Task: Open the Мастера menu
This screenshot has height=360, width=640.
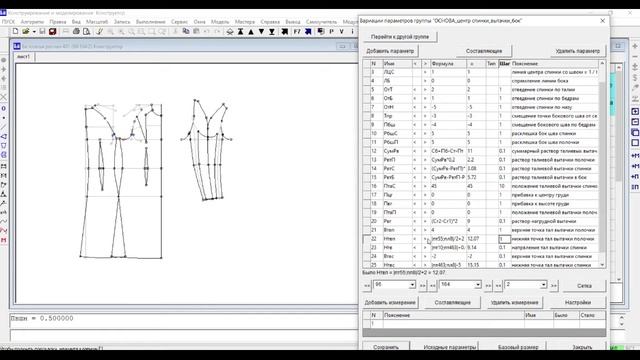Action: (x=245, y=22)
